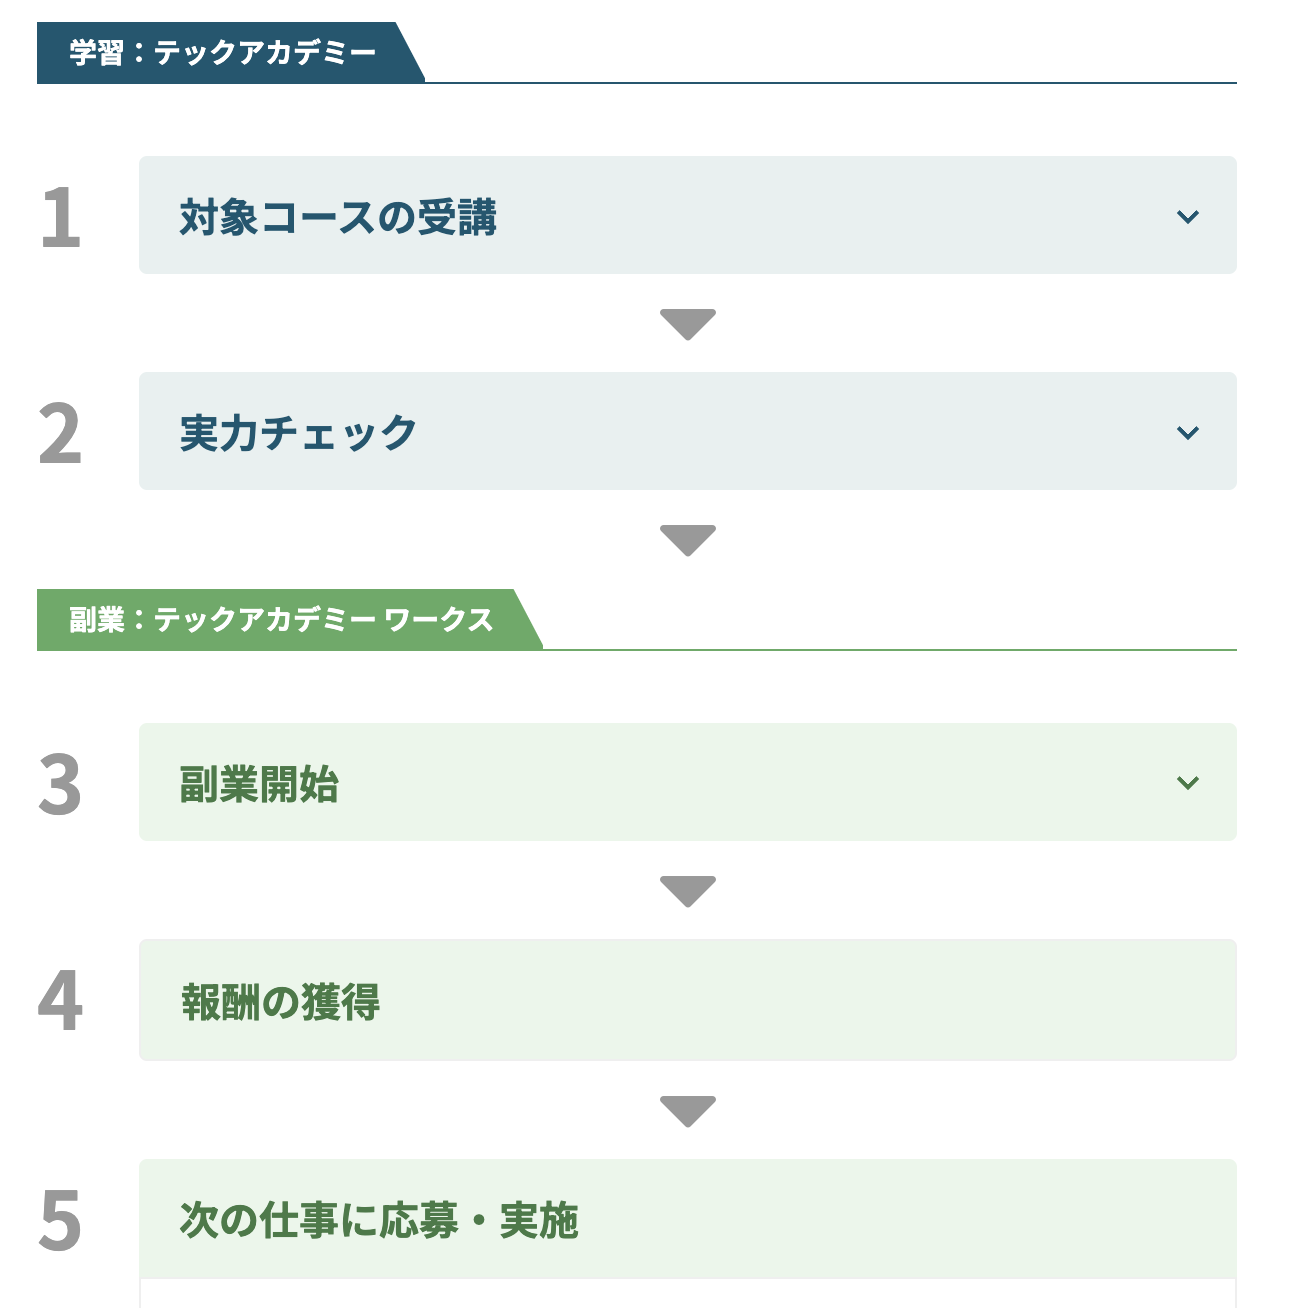The height and width of the screenshot is (1308, 1292).
Task: Click the down triangle below 実力チェック
Action: 688,540
